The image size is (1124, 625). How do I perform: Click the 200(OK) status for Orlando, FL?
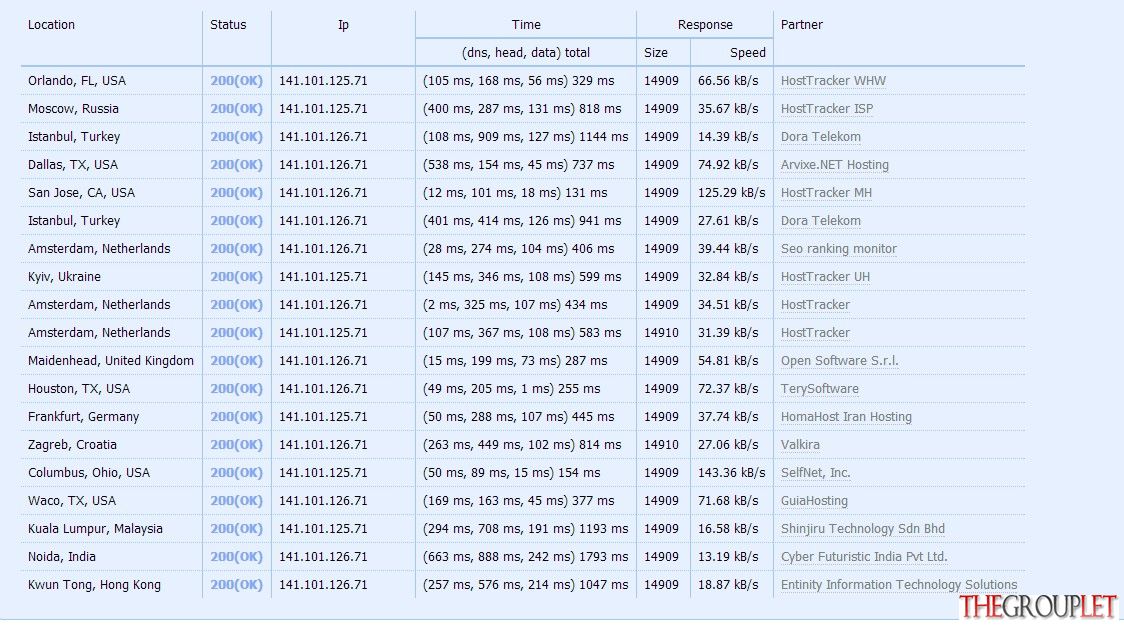point(237,81)
